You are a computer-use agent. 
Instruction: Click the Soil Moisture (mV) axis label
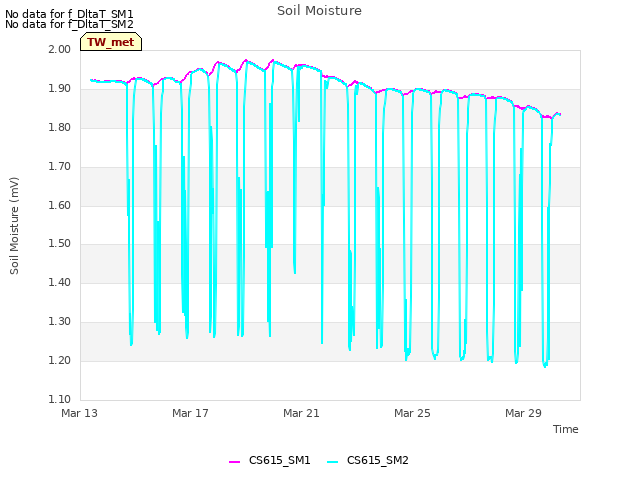coord(14,226)
